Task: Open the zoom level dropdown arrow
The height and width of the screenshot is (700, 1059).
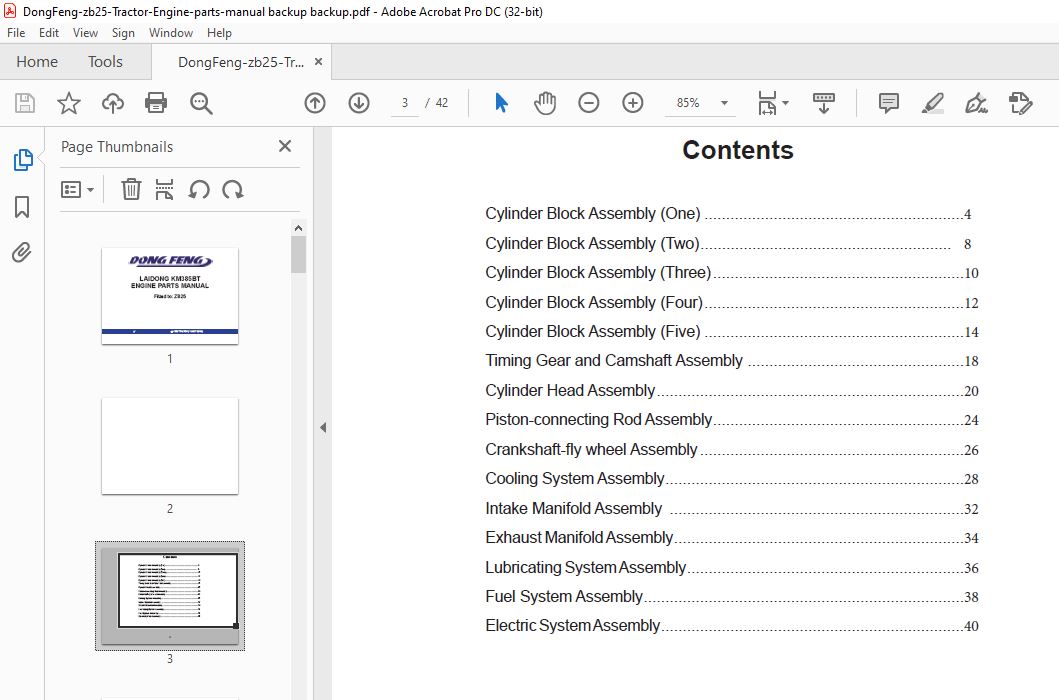Action: [x=724, y=103]
